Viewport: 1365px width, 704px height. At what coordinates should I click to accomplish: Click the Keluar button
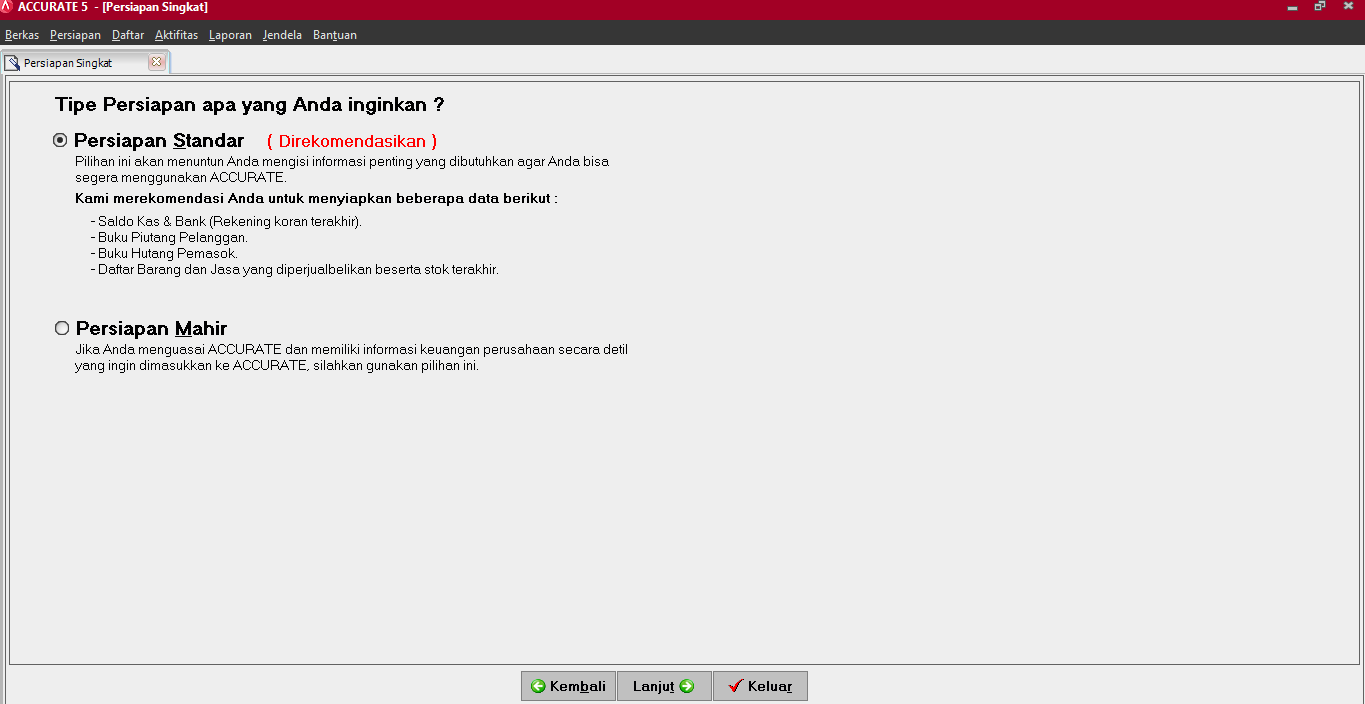point(760,686)
